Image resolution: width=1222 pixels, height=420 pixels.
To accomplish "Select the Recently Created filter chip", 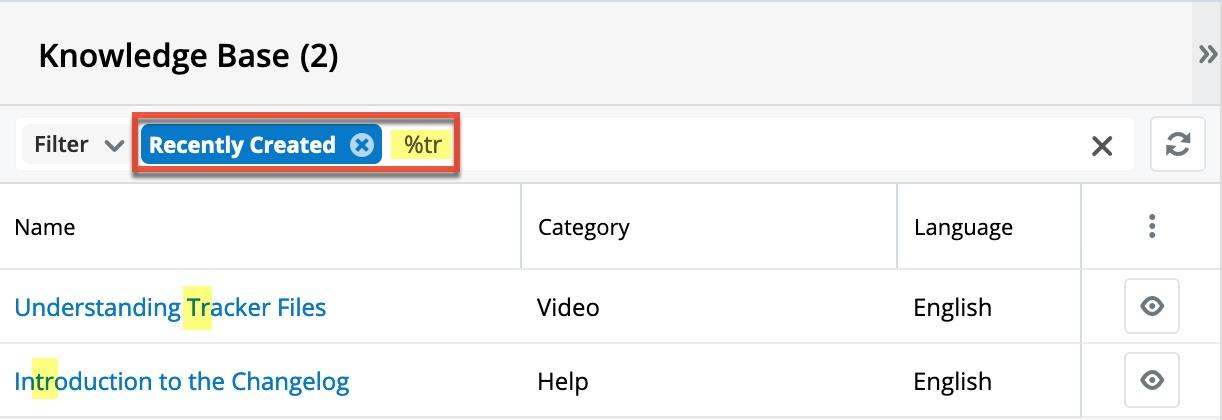I will click(241, 145).
